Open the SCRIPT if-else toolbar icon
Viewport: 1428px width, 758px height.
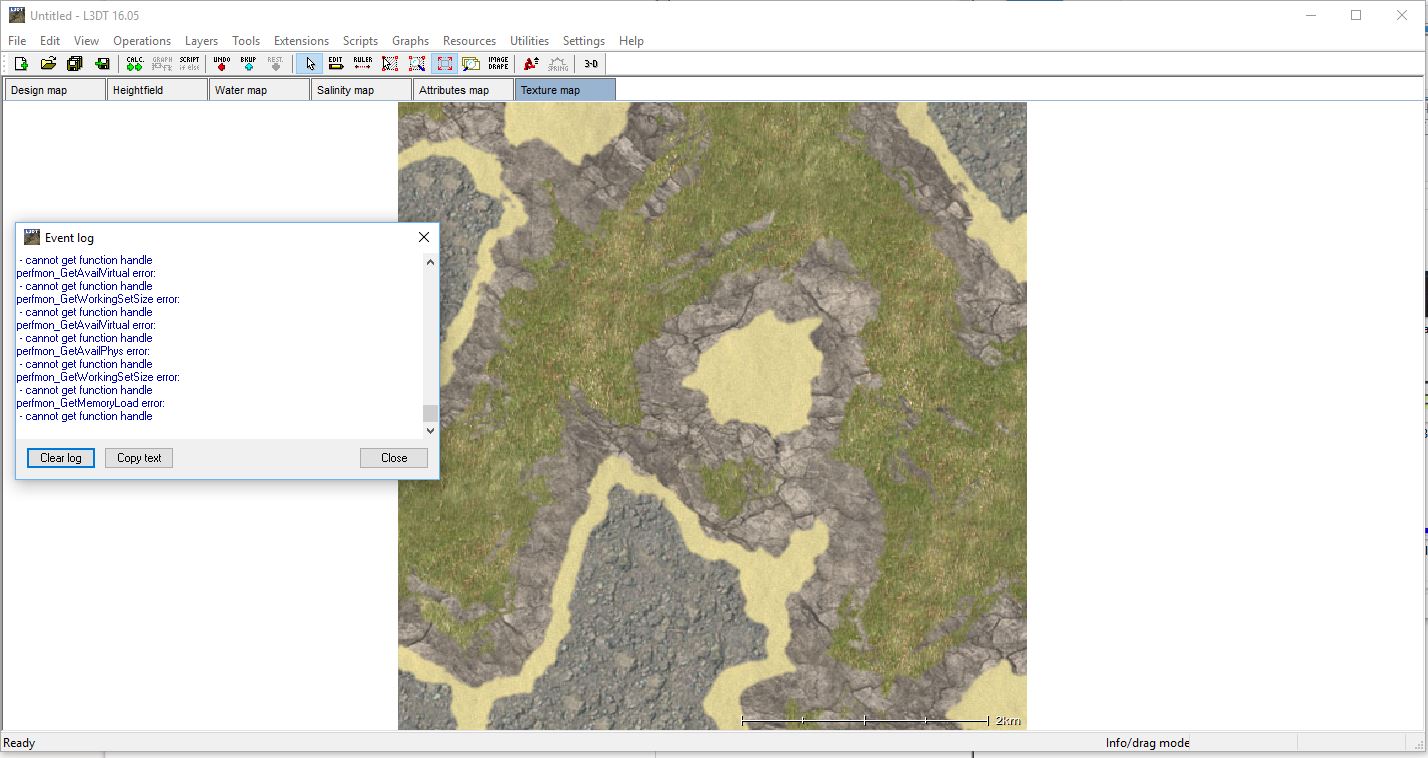tap(189, 63)
